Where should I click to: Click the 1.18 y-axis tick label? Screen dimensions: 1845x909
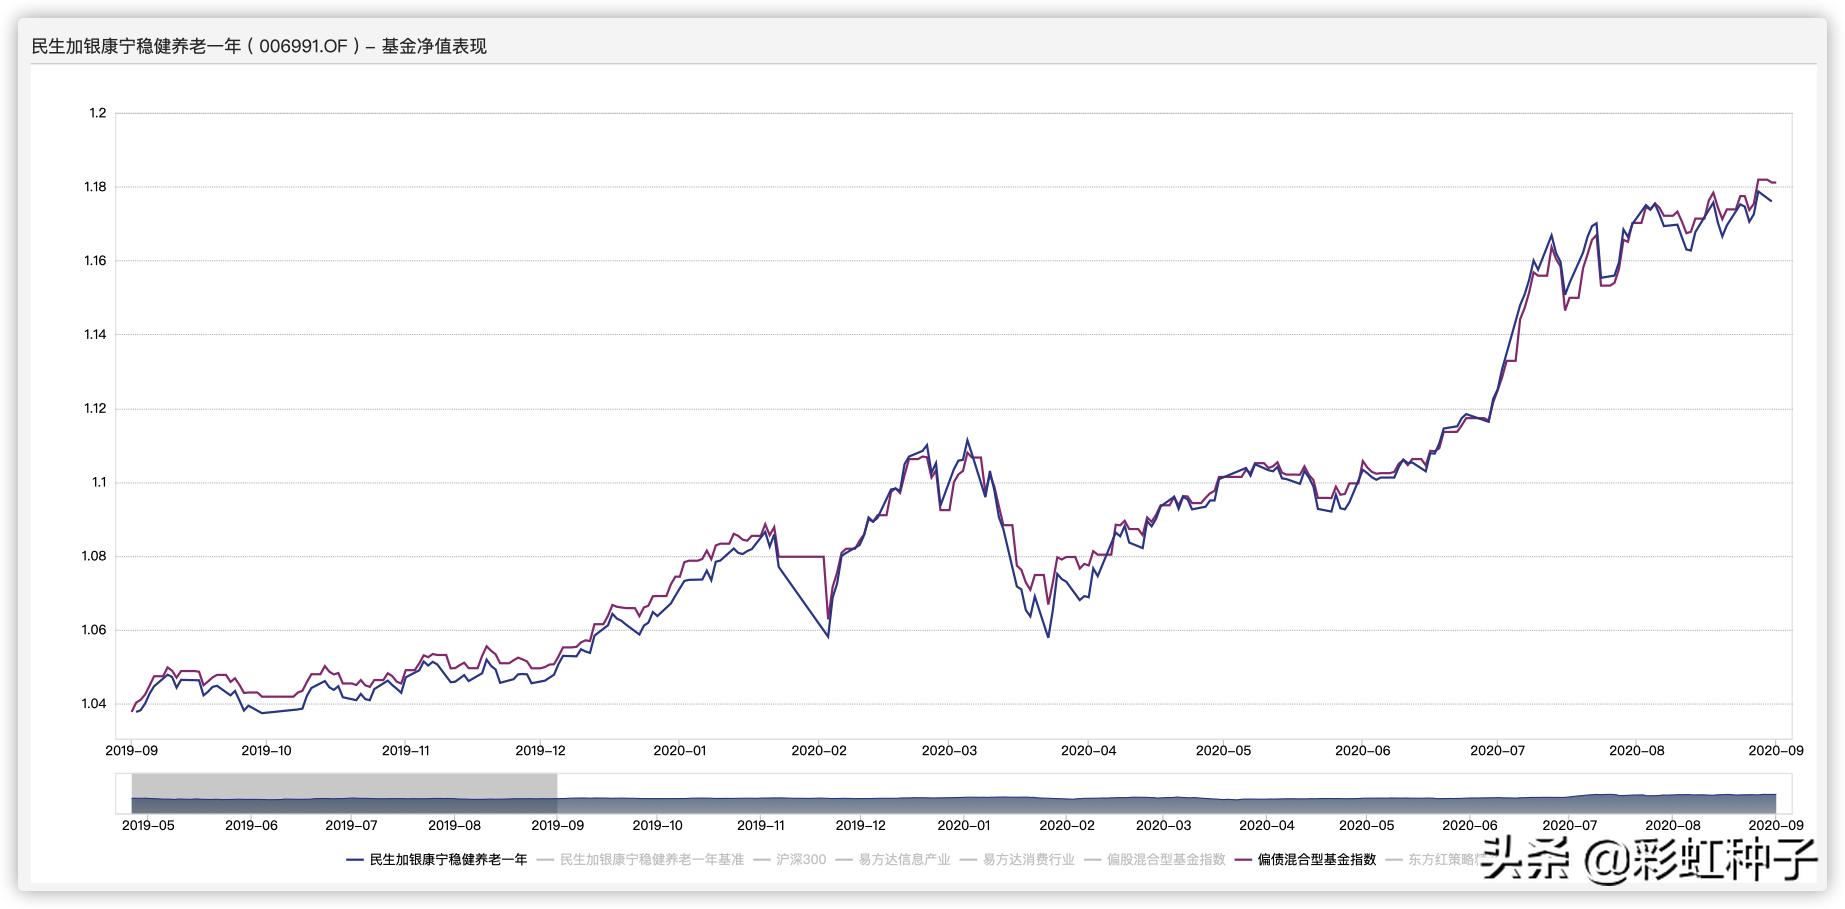click(x=95, y=187)
